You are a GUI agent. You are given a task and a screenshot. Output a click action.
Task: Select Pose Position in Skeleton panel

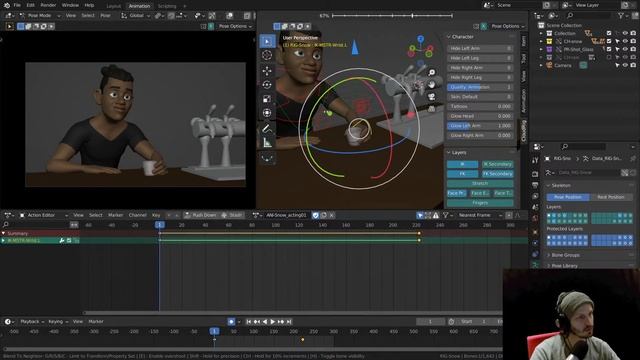tap(568, 197)
